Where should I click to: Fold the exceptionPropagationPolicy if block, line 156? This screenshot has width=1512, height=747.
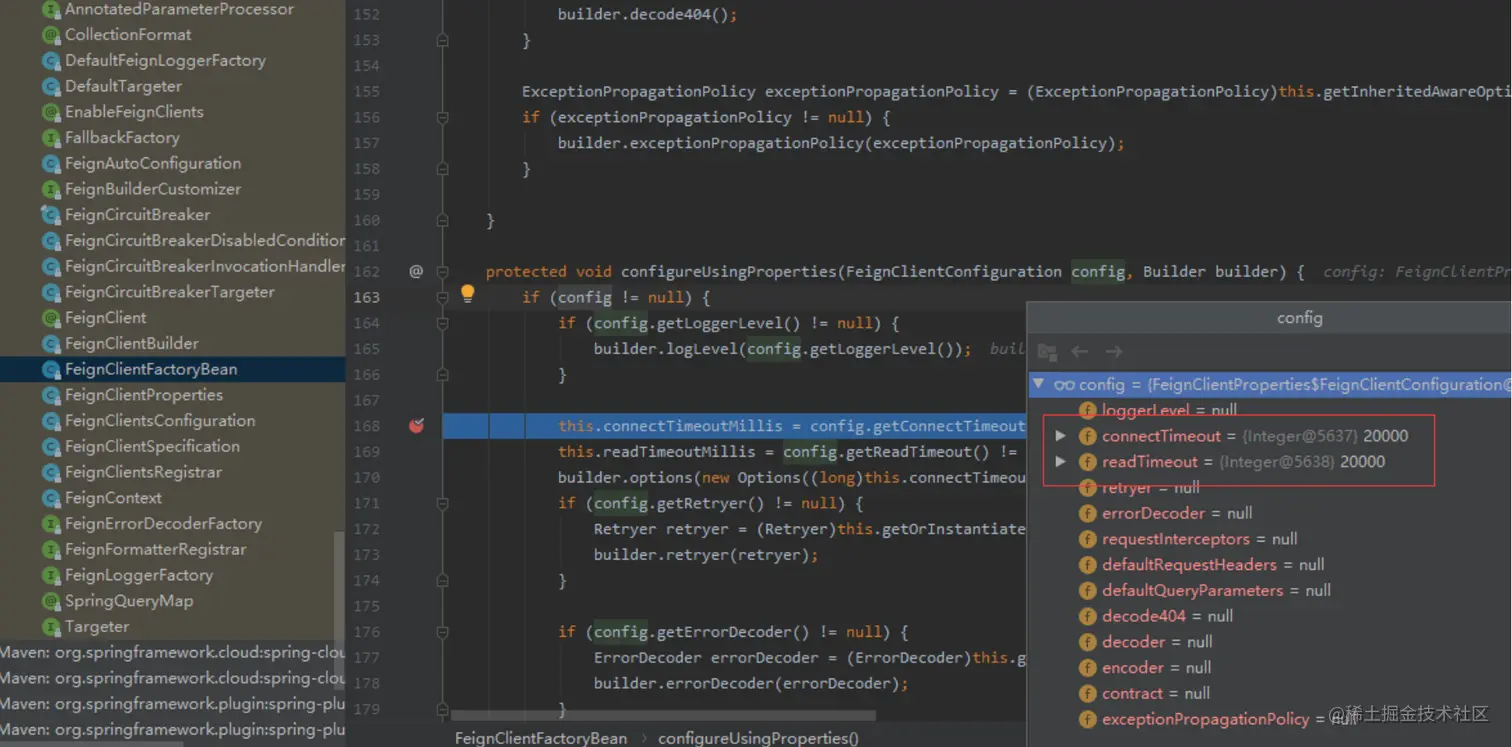pyautogui.click(x=442, y=117)
